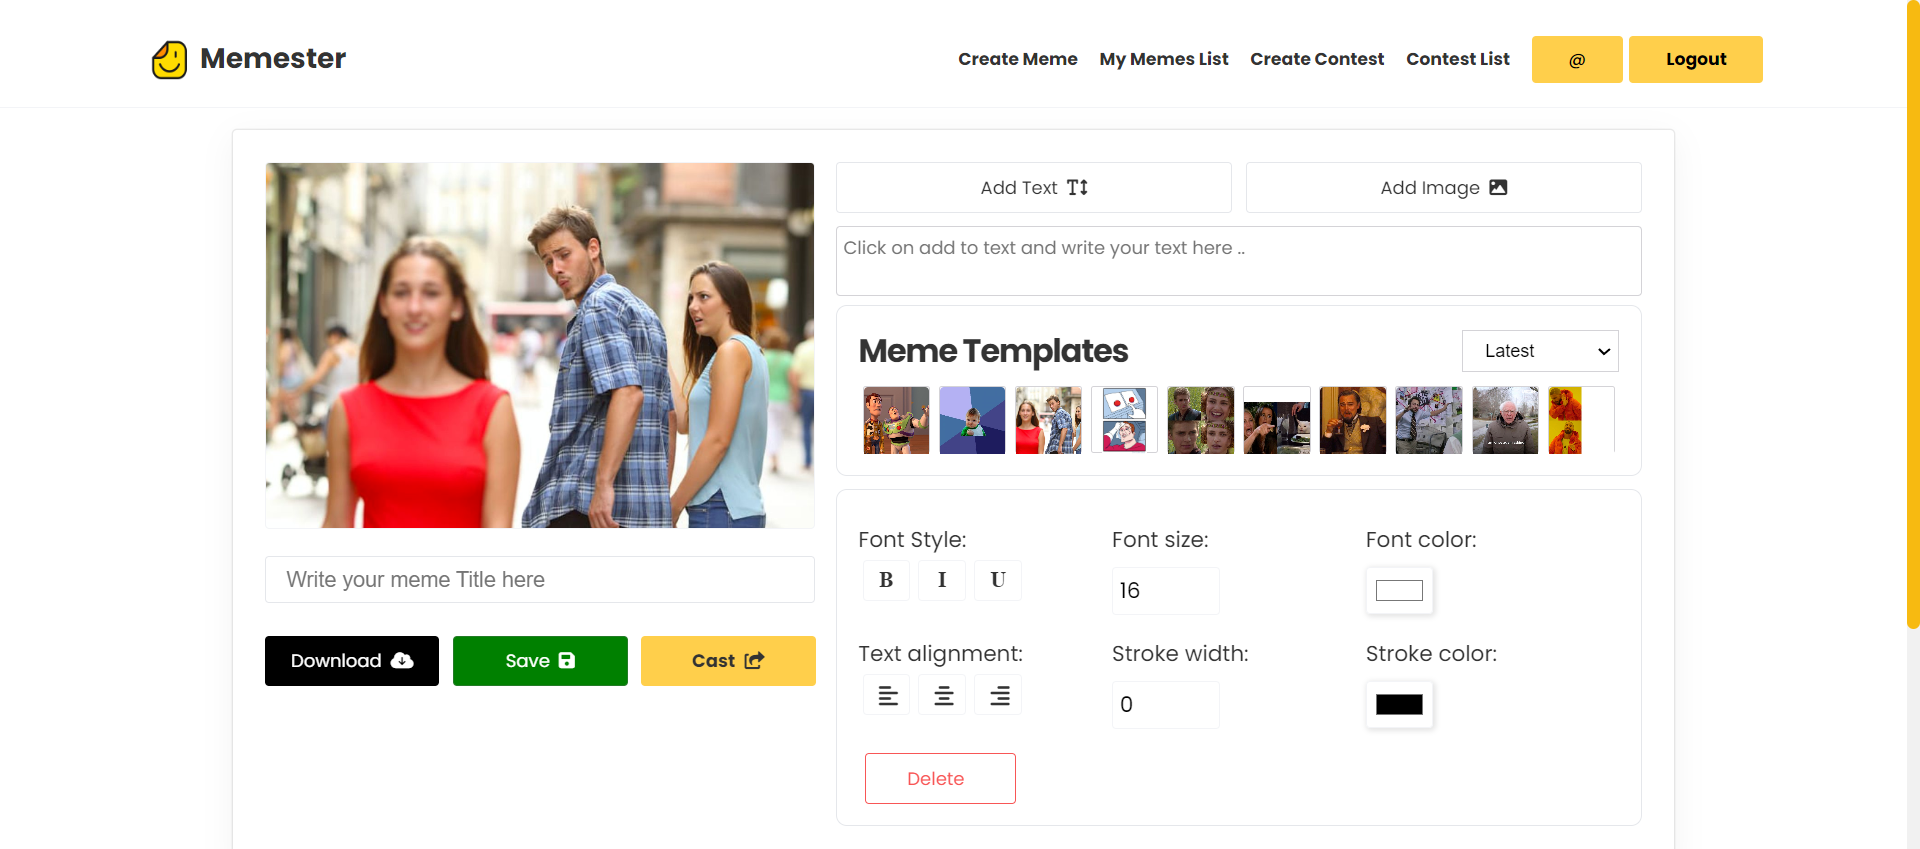Center-align the text
Screen dimensions: 1920x849
pyautogui.click(x=943, y=695)
